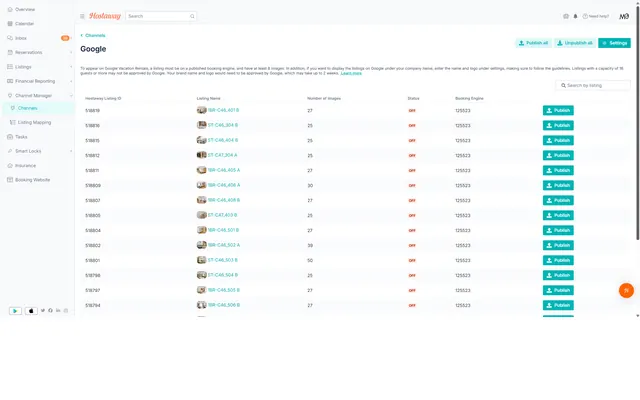This screenshot has width=640, height=400.
Task: Publish listing 518819
Action: [x=558, y=111]
